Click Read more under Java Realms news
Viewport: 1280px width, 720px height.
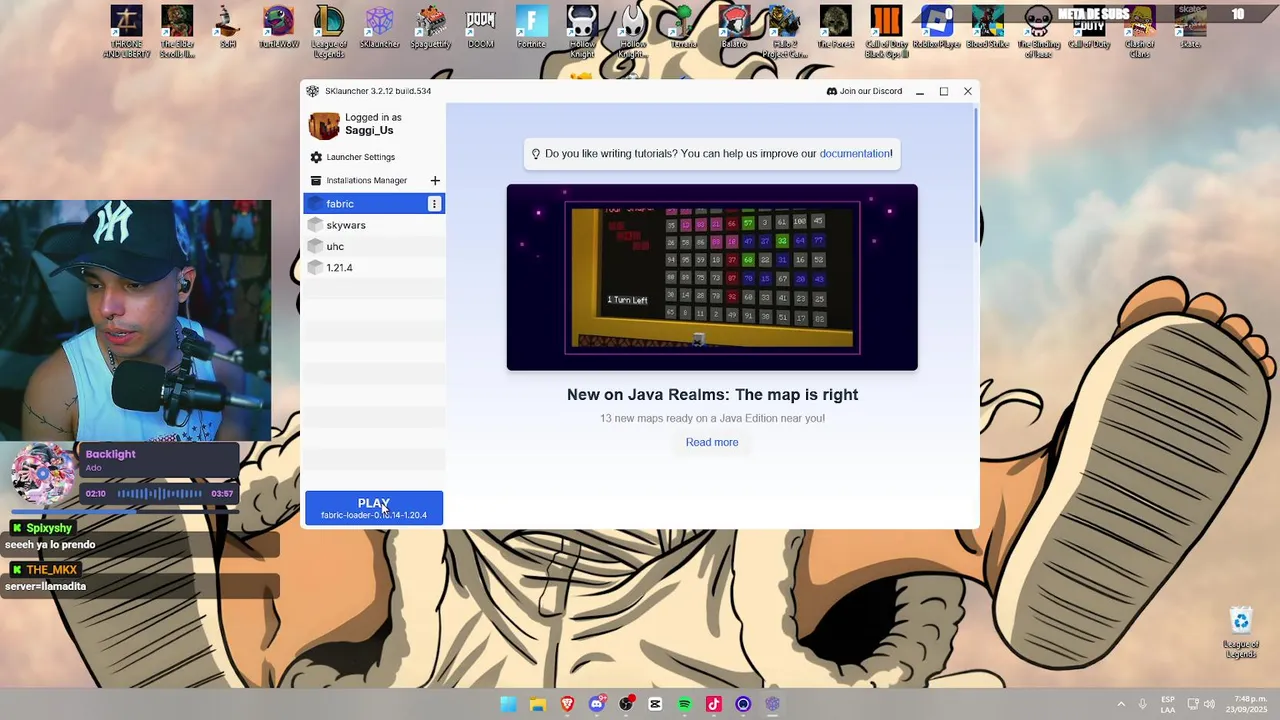pyautogui.click(x=712, y=442)
